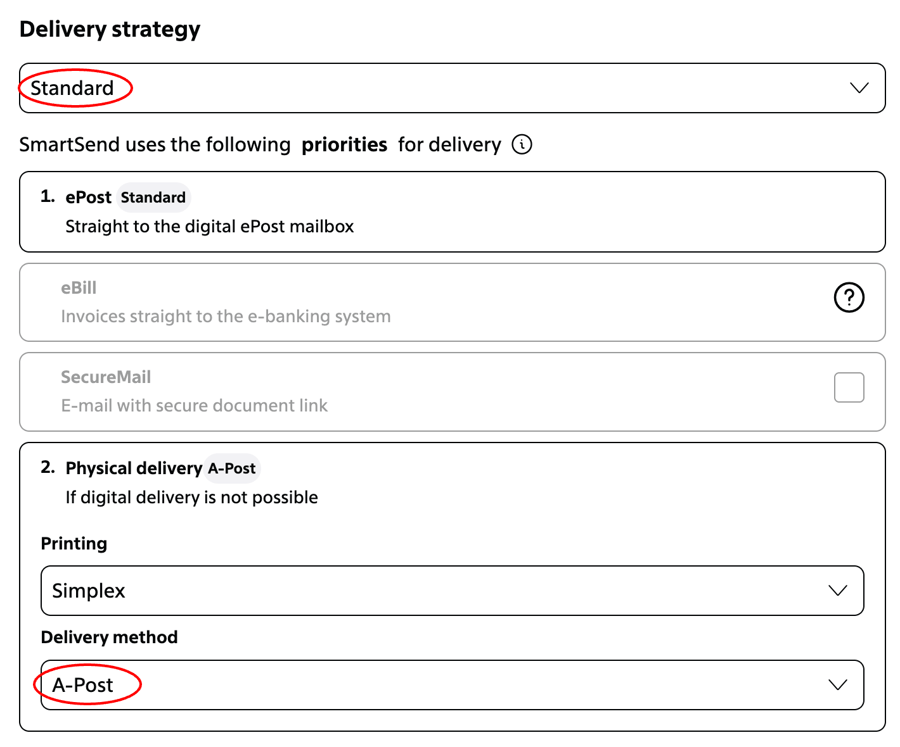The height and width of the screenshot is (747, 900).
Task: Open the info icon next to priorities for delivery
Action: [x=522, y=144]
